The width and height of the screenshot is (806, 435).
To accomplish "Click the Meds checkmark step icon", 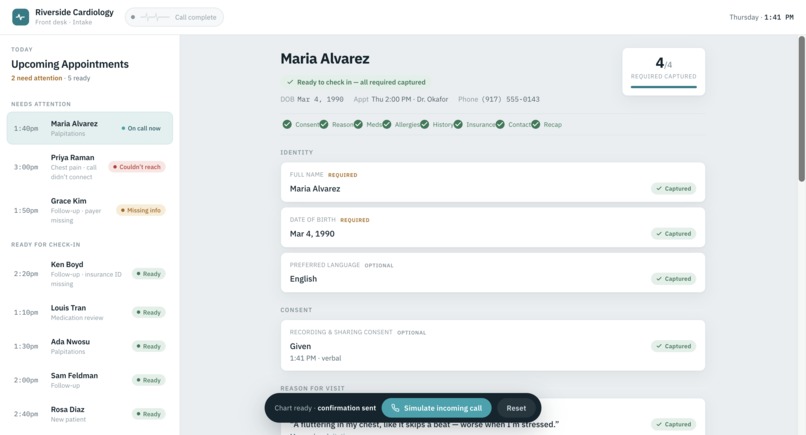I will point(358,124).
